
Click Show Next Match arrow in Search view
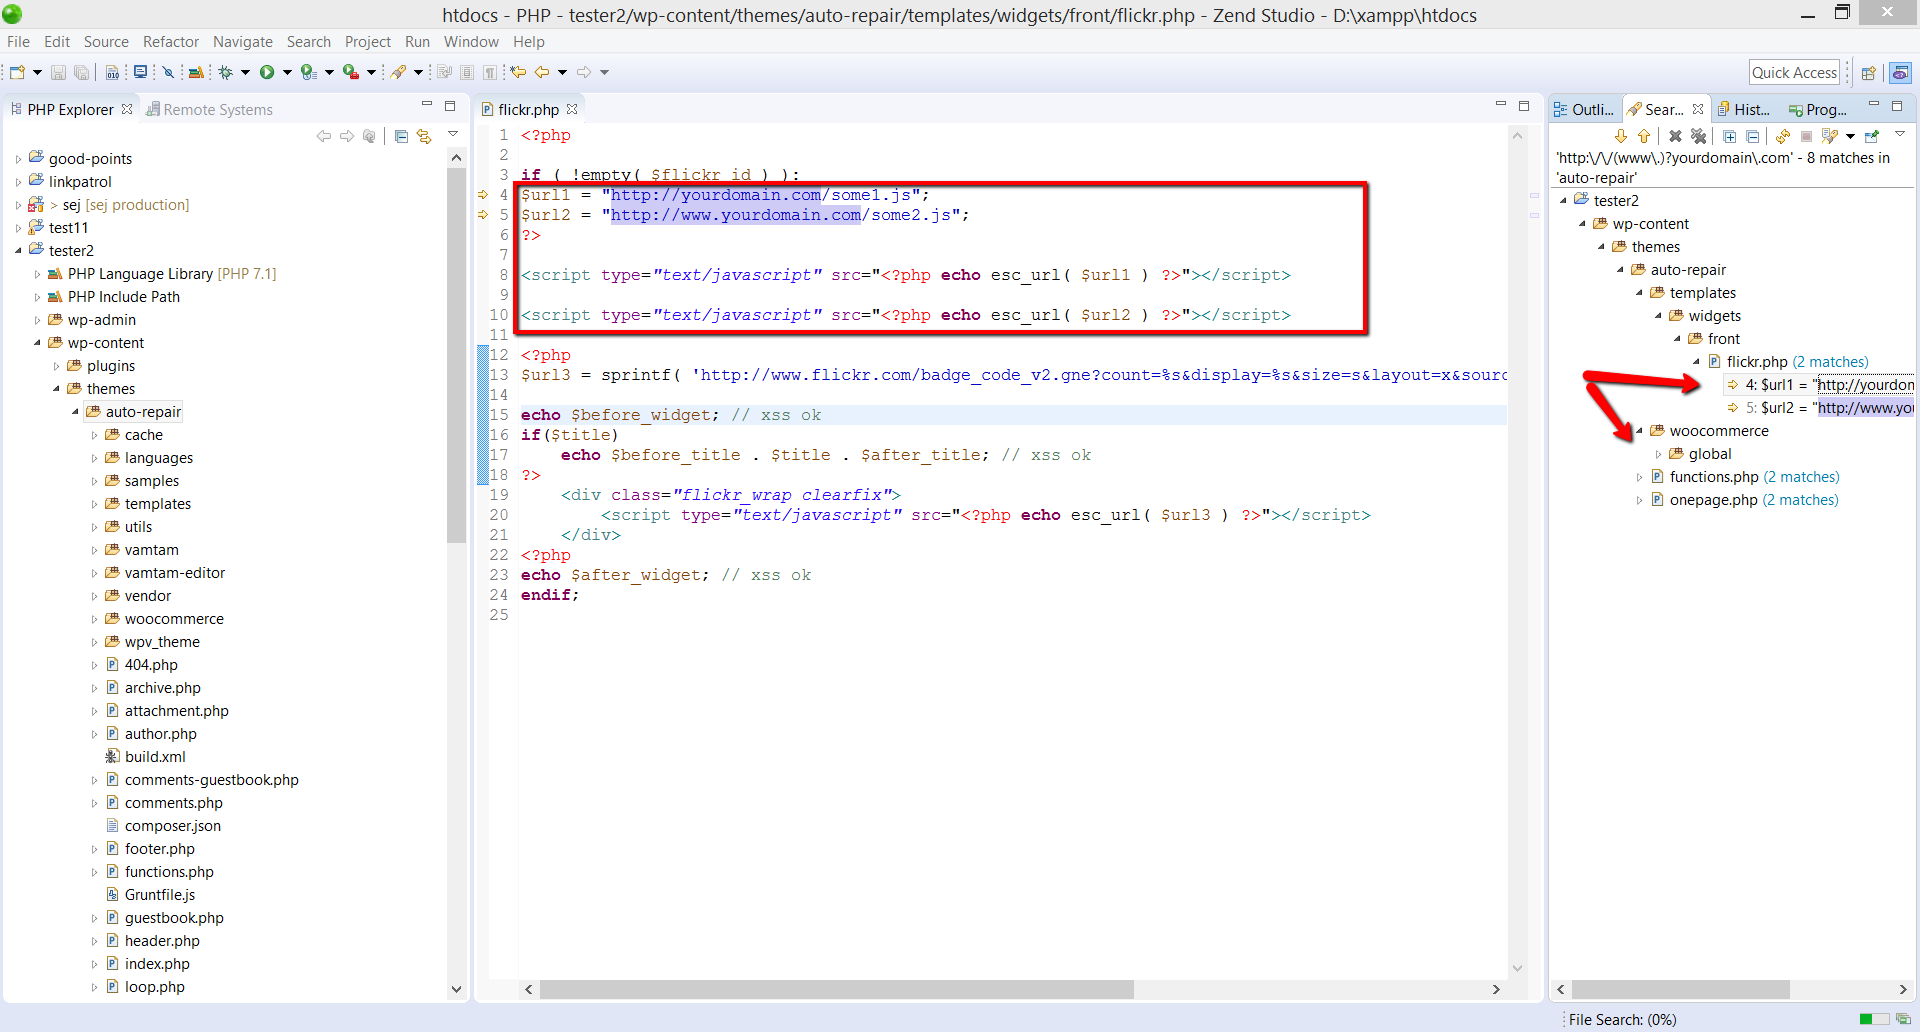1621,137
